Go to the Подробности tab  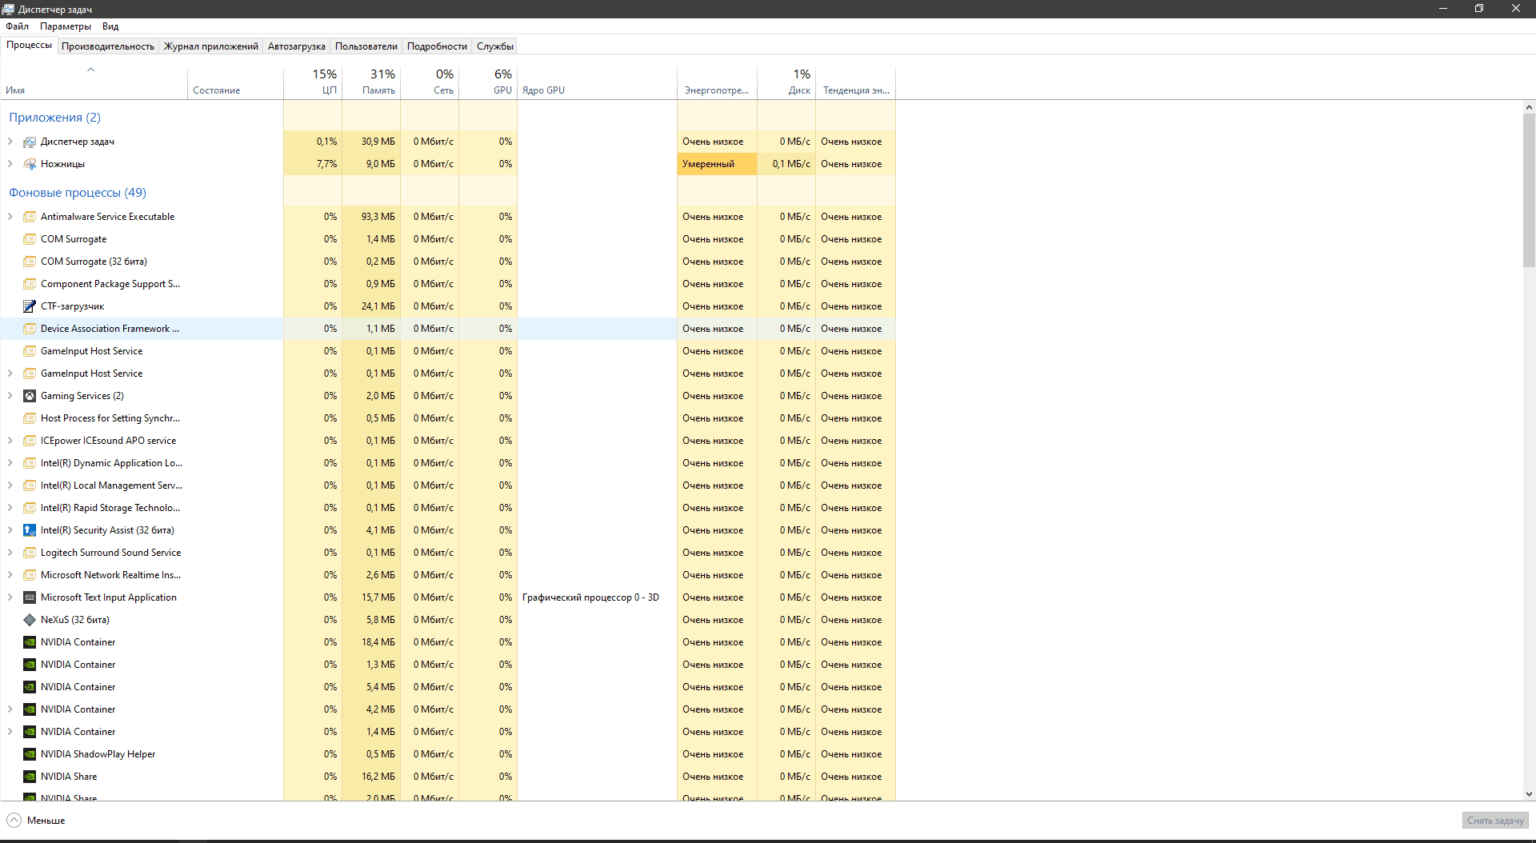437,46
